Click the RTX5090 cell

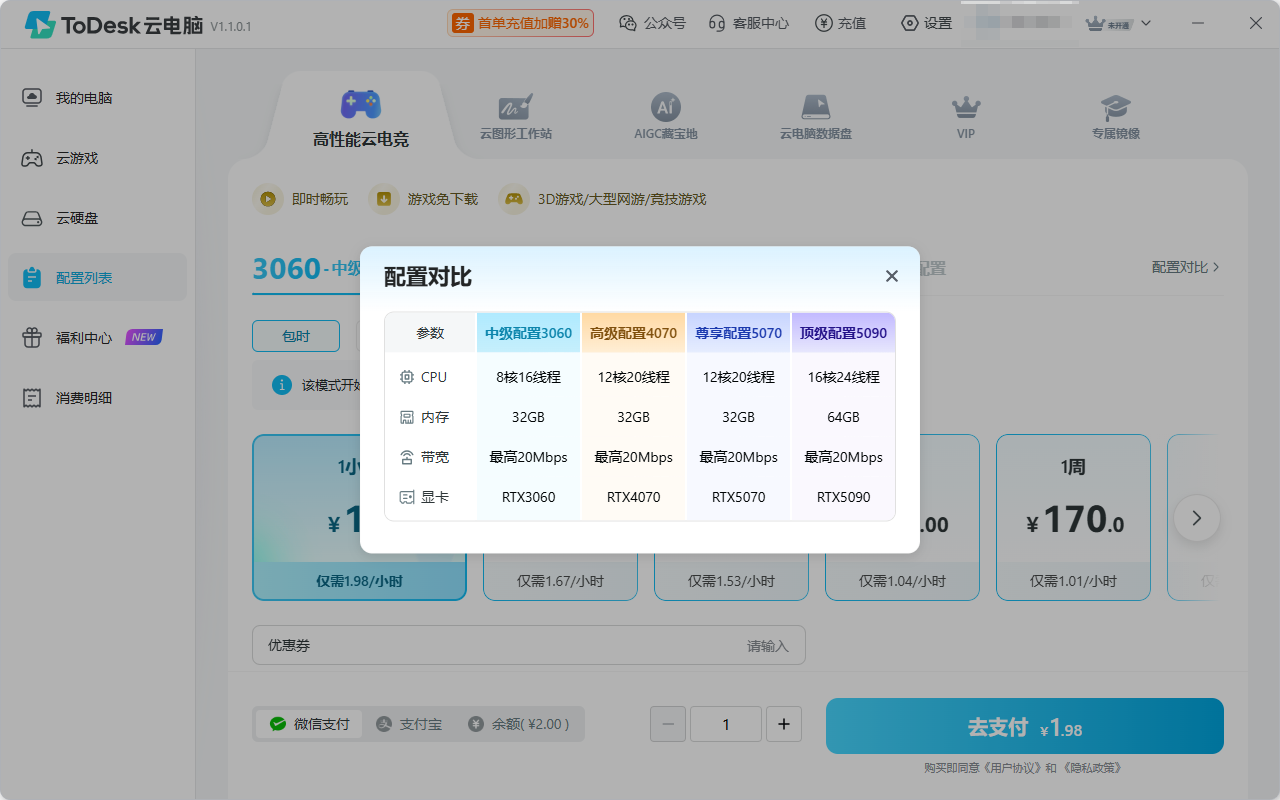tap(844, 497)
